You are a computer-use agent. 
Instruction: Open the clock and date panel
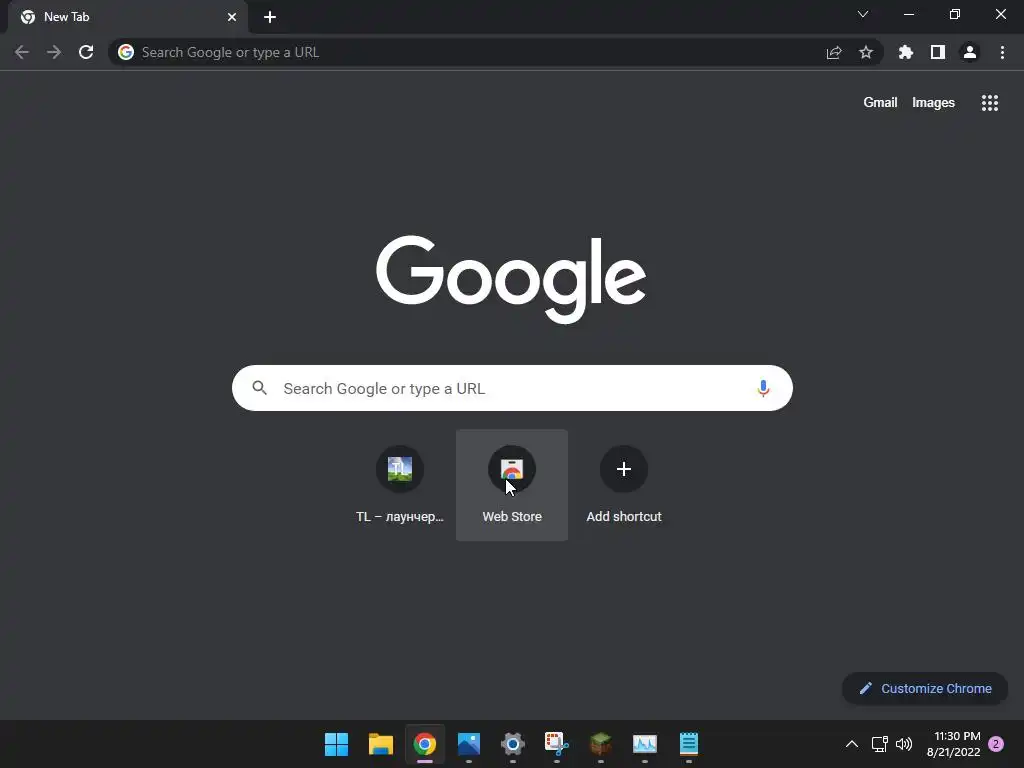coord(953,744)
